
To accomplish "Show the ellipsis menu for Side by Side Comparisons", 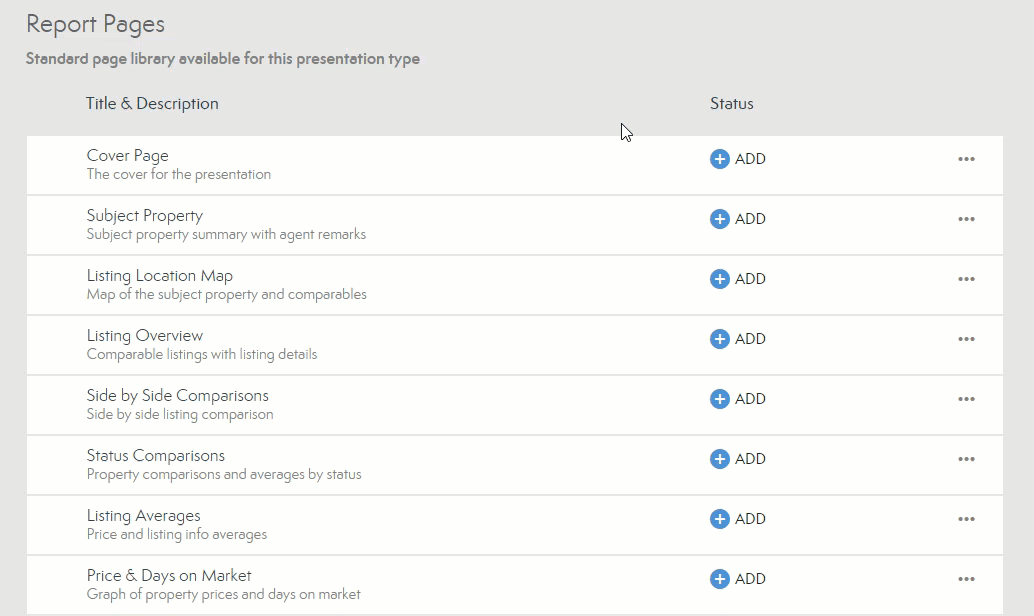I will pyautogui.click(x=966, y=399).
